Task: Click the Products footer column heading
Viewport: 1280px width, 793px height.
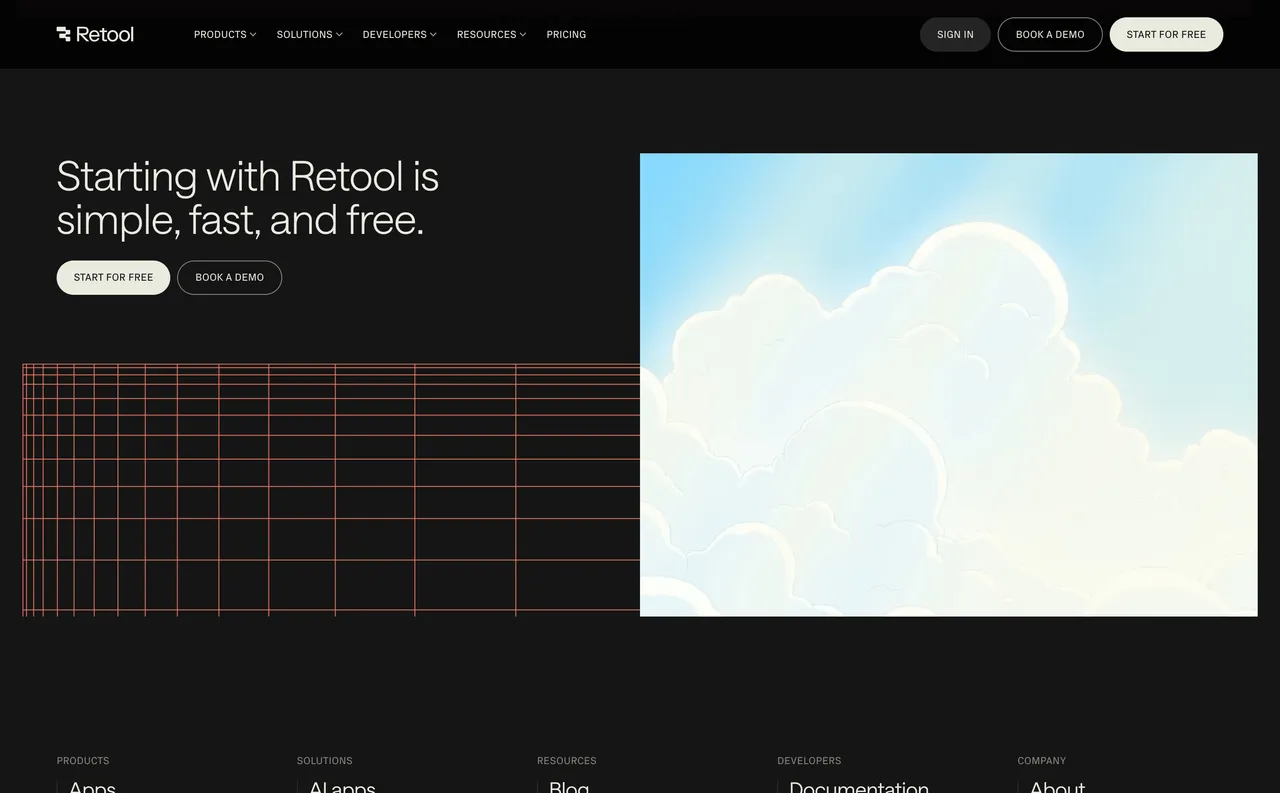Action: pyautogui.click(x=82, y=760)
